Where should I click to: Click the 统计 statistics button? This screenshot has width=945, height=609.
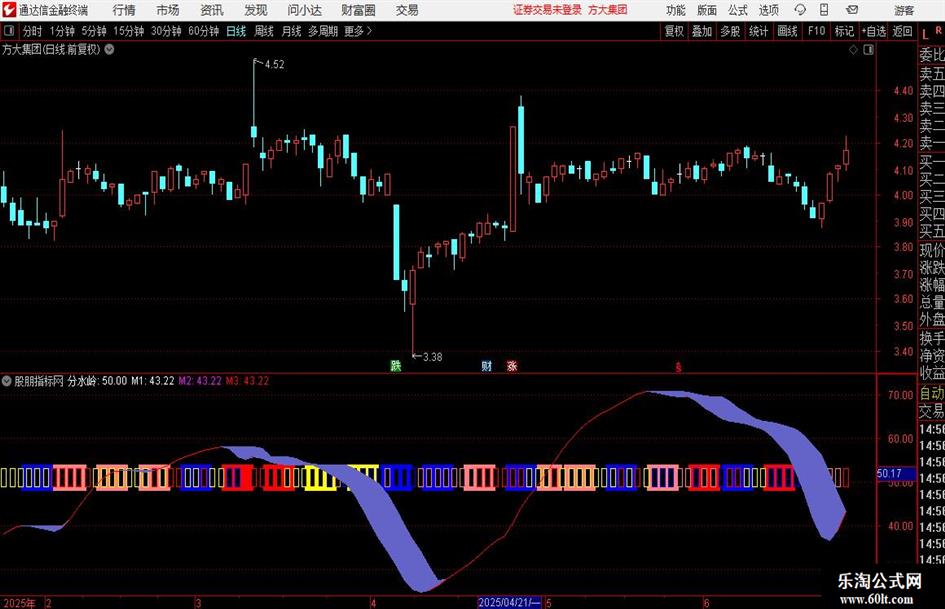coord(758,31)
